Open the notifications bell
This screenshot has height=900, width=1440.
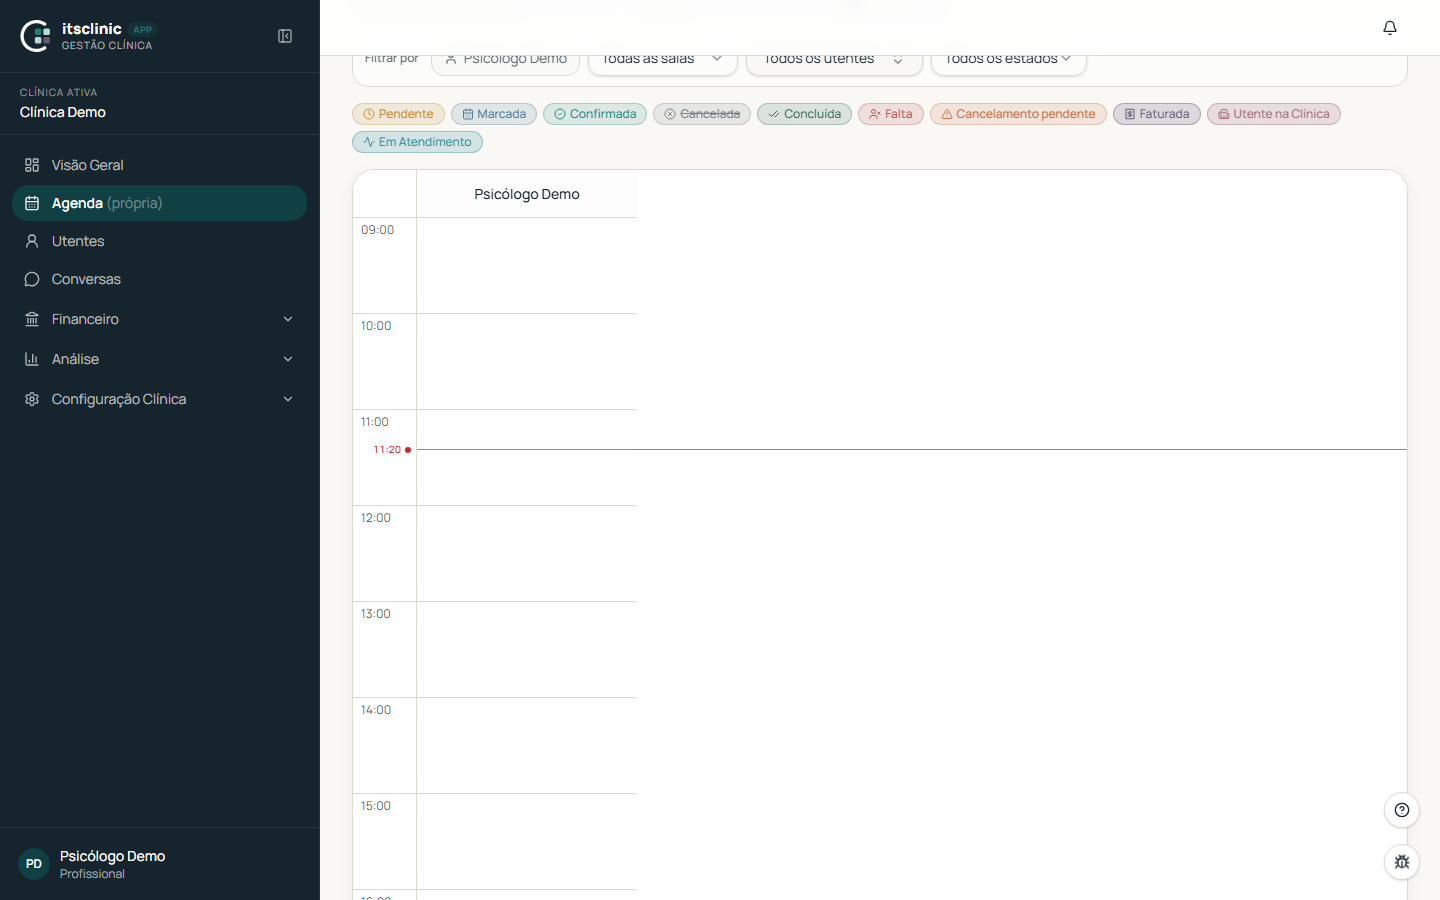click(x=1390, y=28)
